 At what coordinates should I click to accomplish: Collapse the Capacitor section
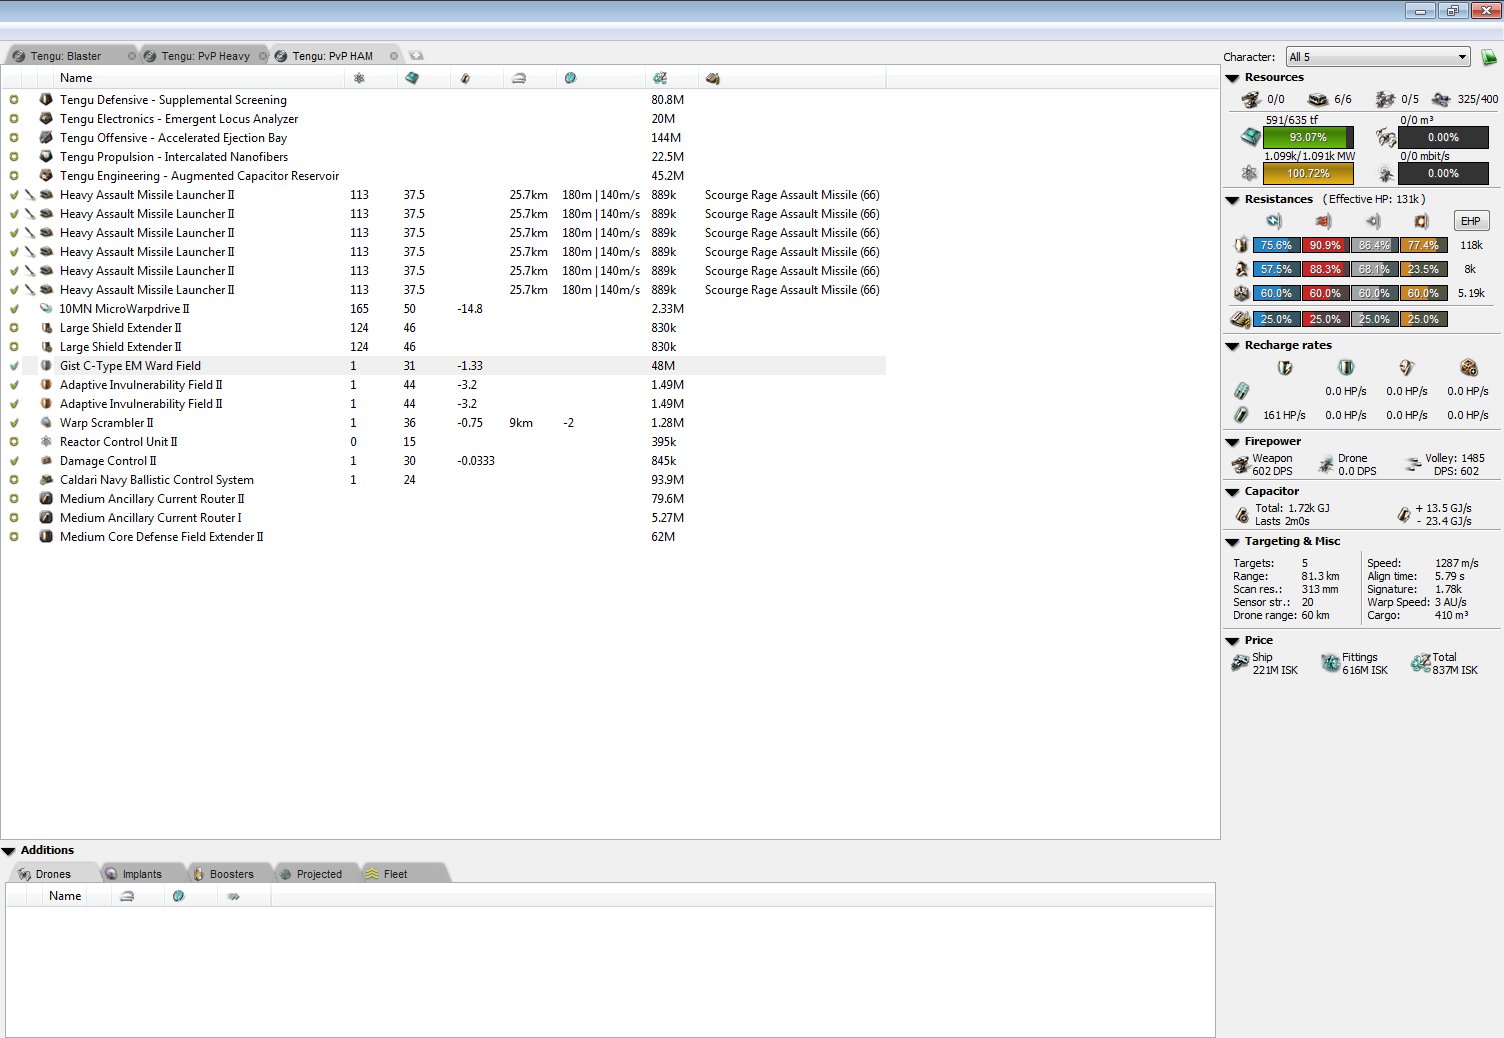[x=1232, y=492]
